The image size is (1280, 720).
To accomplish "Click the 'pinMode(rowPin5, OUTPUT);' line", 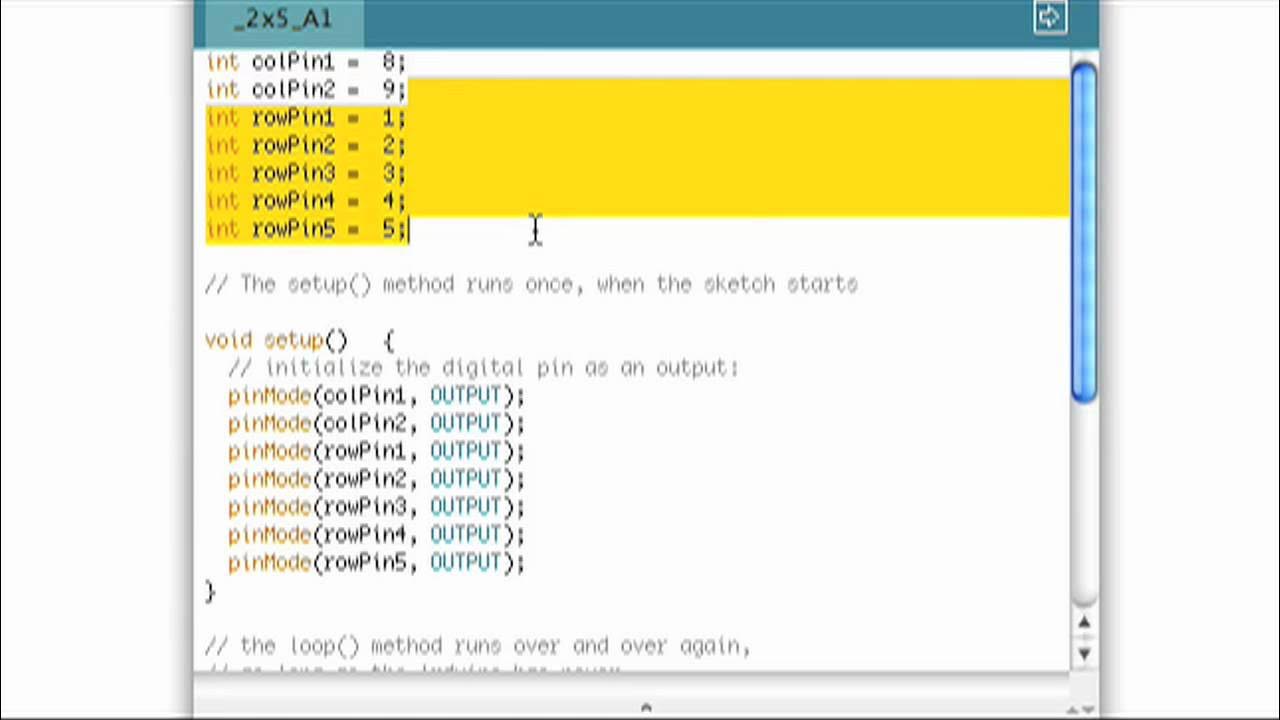I will [376, 563].
